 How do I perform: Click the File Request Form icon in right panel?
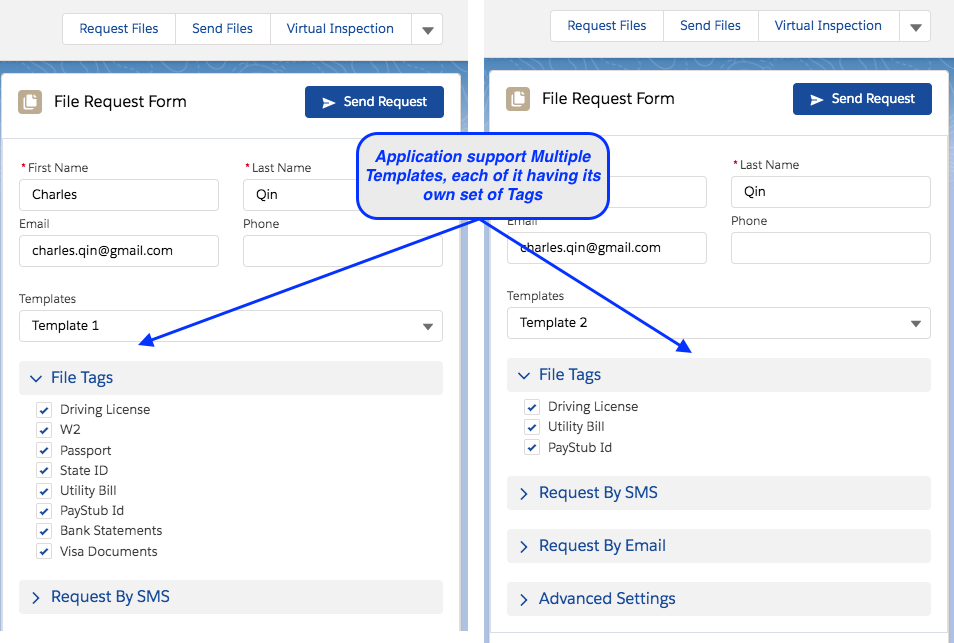coord(518,98)
